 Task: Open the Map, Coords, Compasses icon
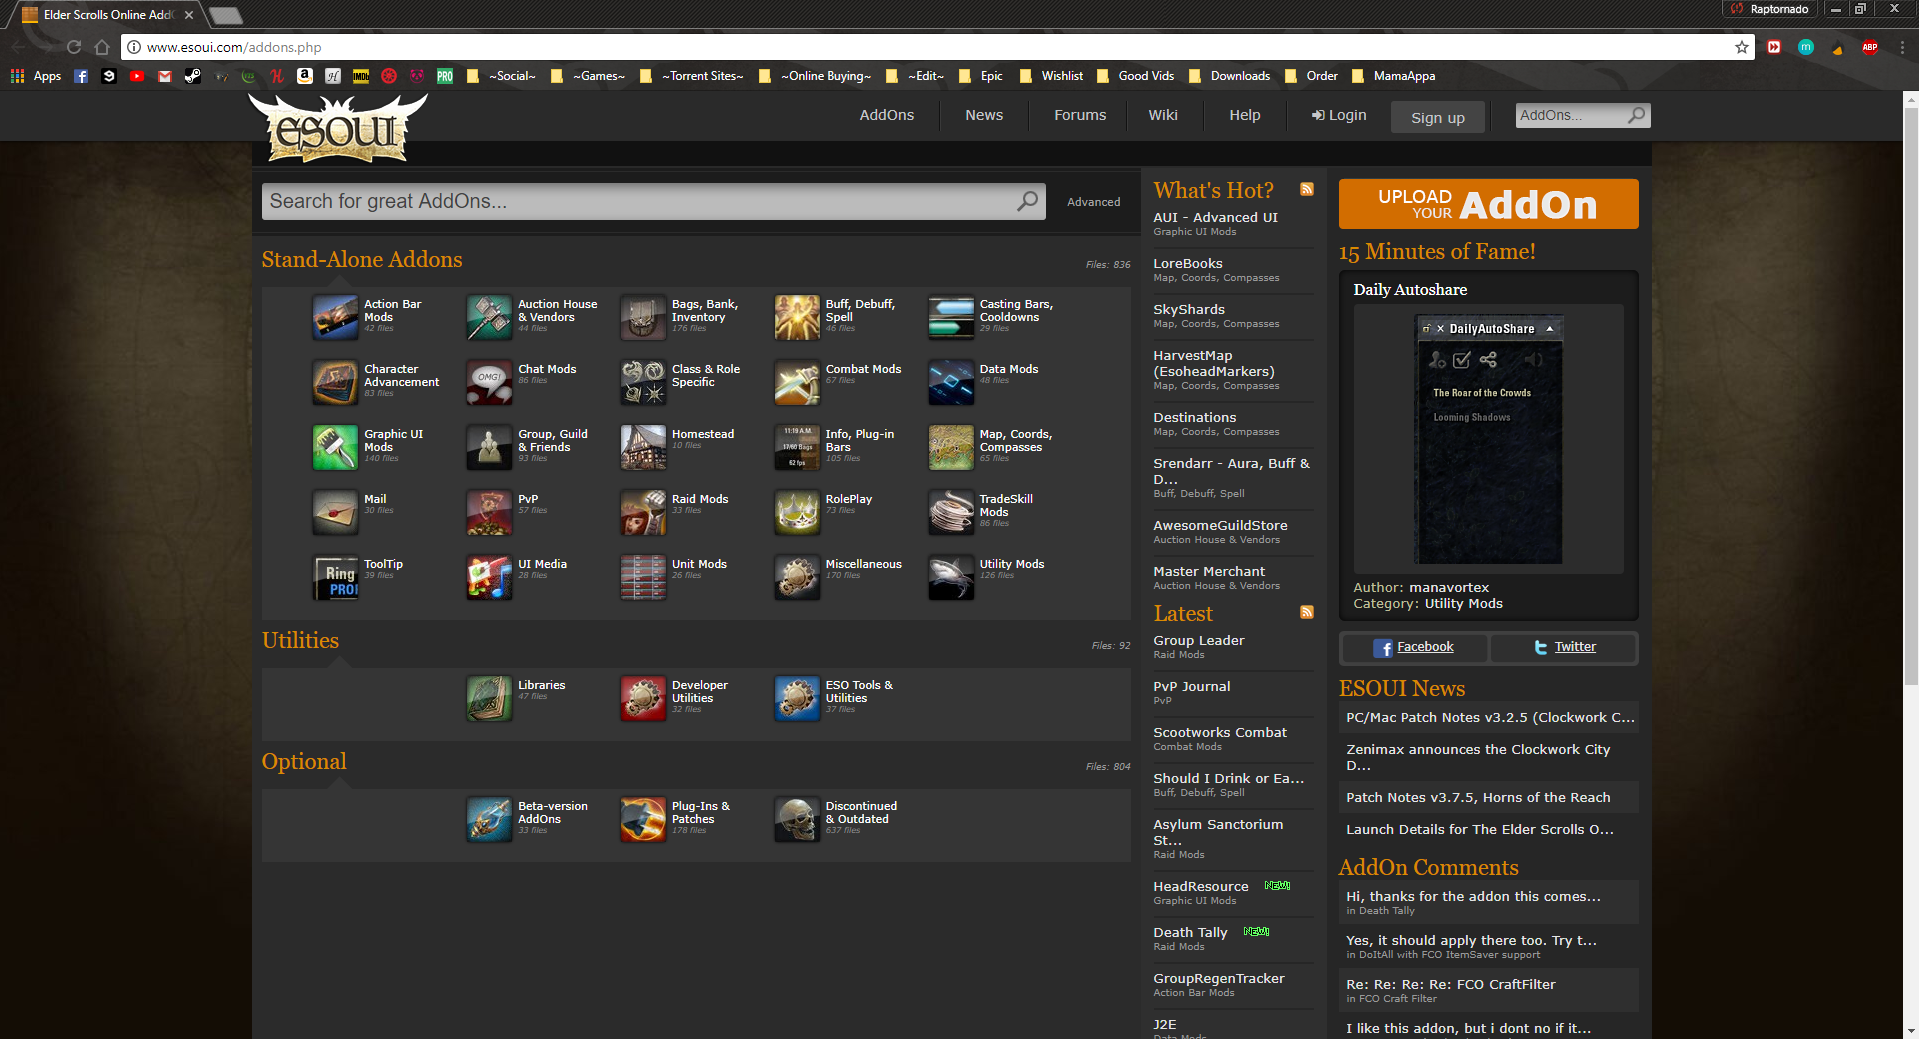pos(951,448)
